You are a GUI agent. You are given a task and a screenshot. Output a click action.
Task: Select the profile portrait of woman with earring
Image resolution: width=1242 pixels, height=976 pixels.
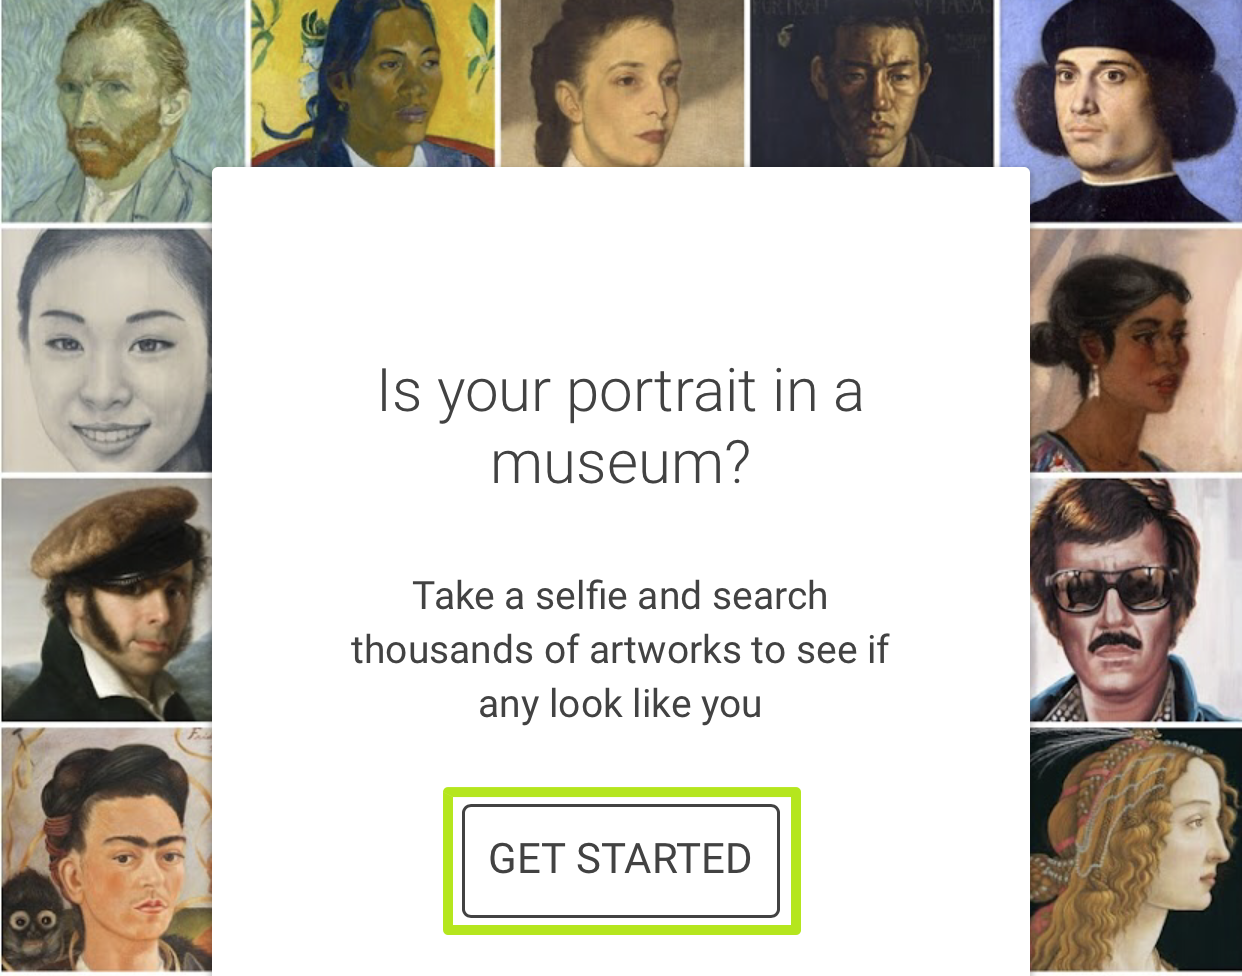(1135, 350)
